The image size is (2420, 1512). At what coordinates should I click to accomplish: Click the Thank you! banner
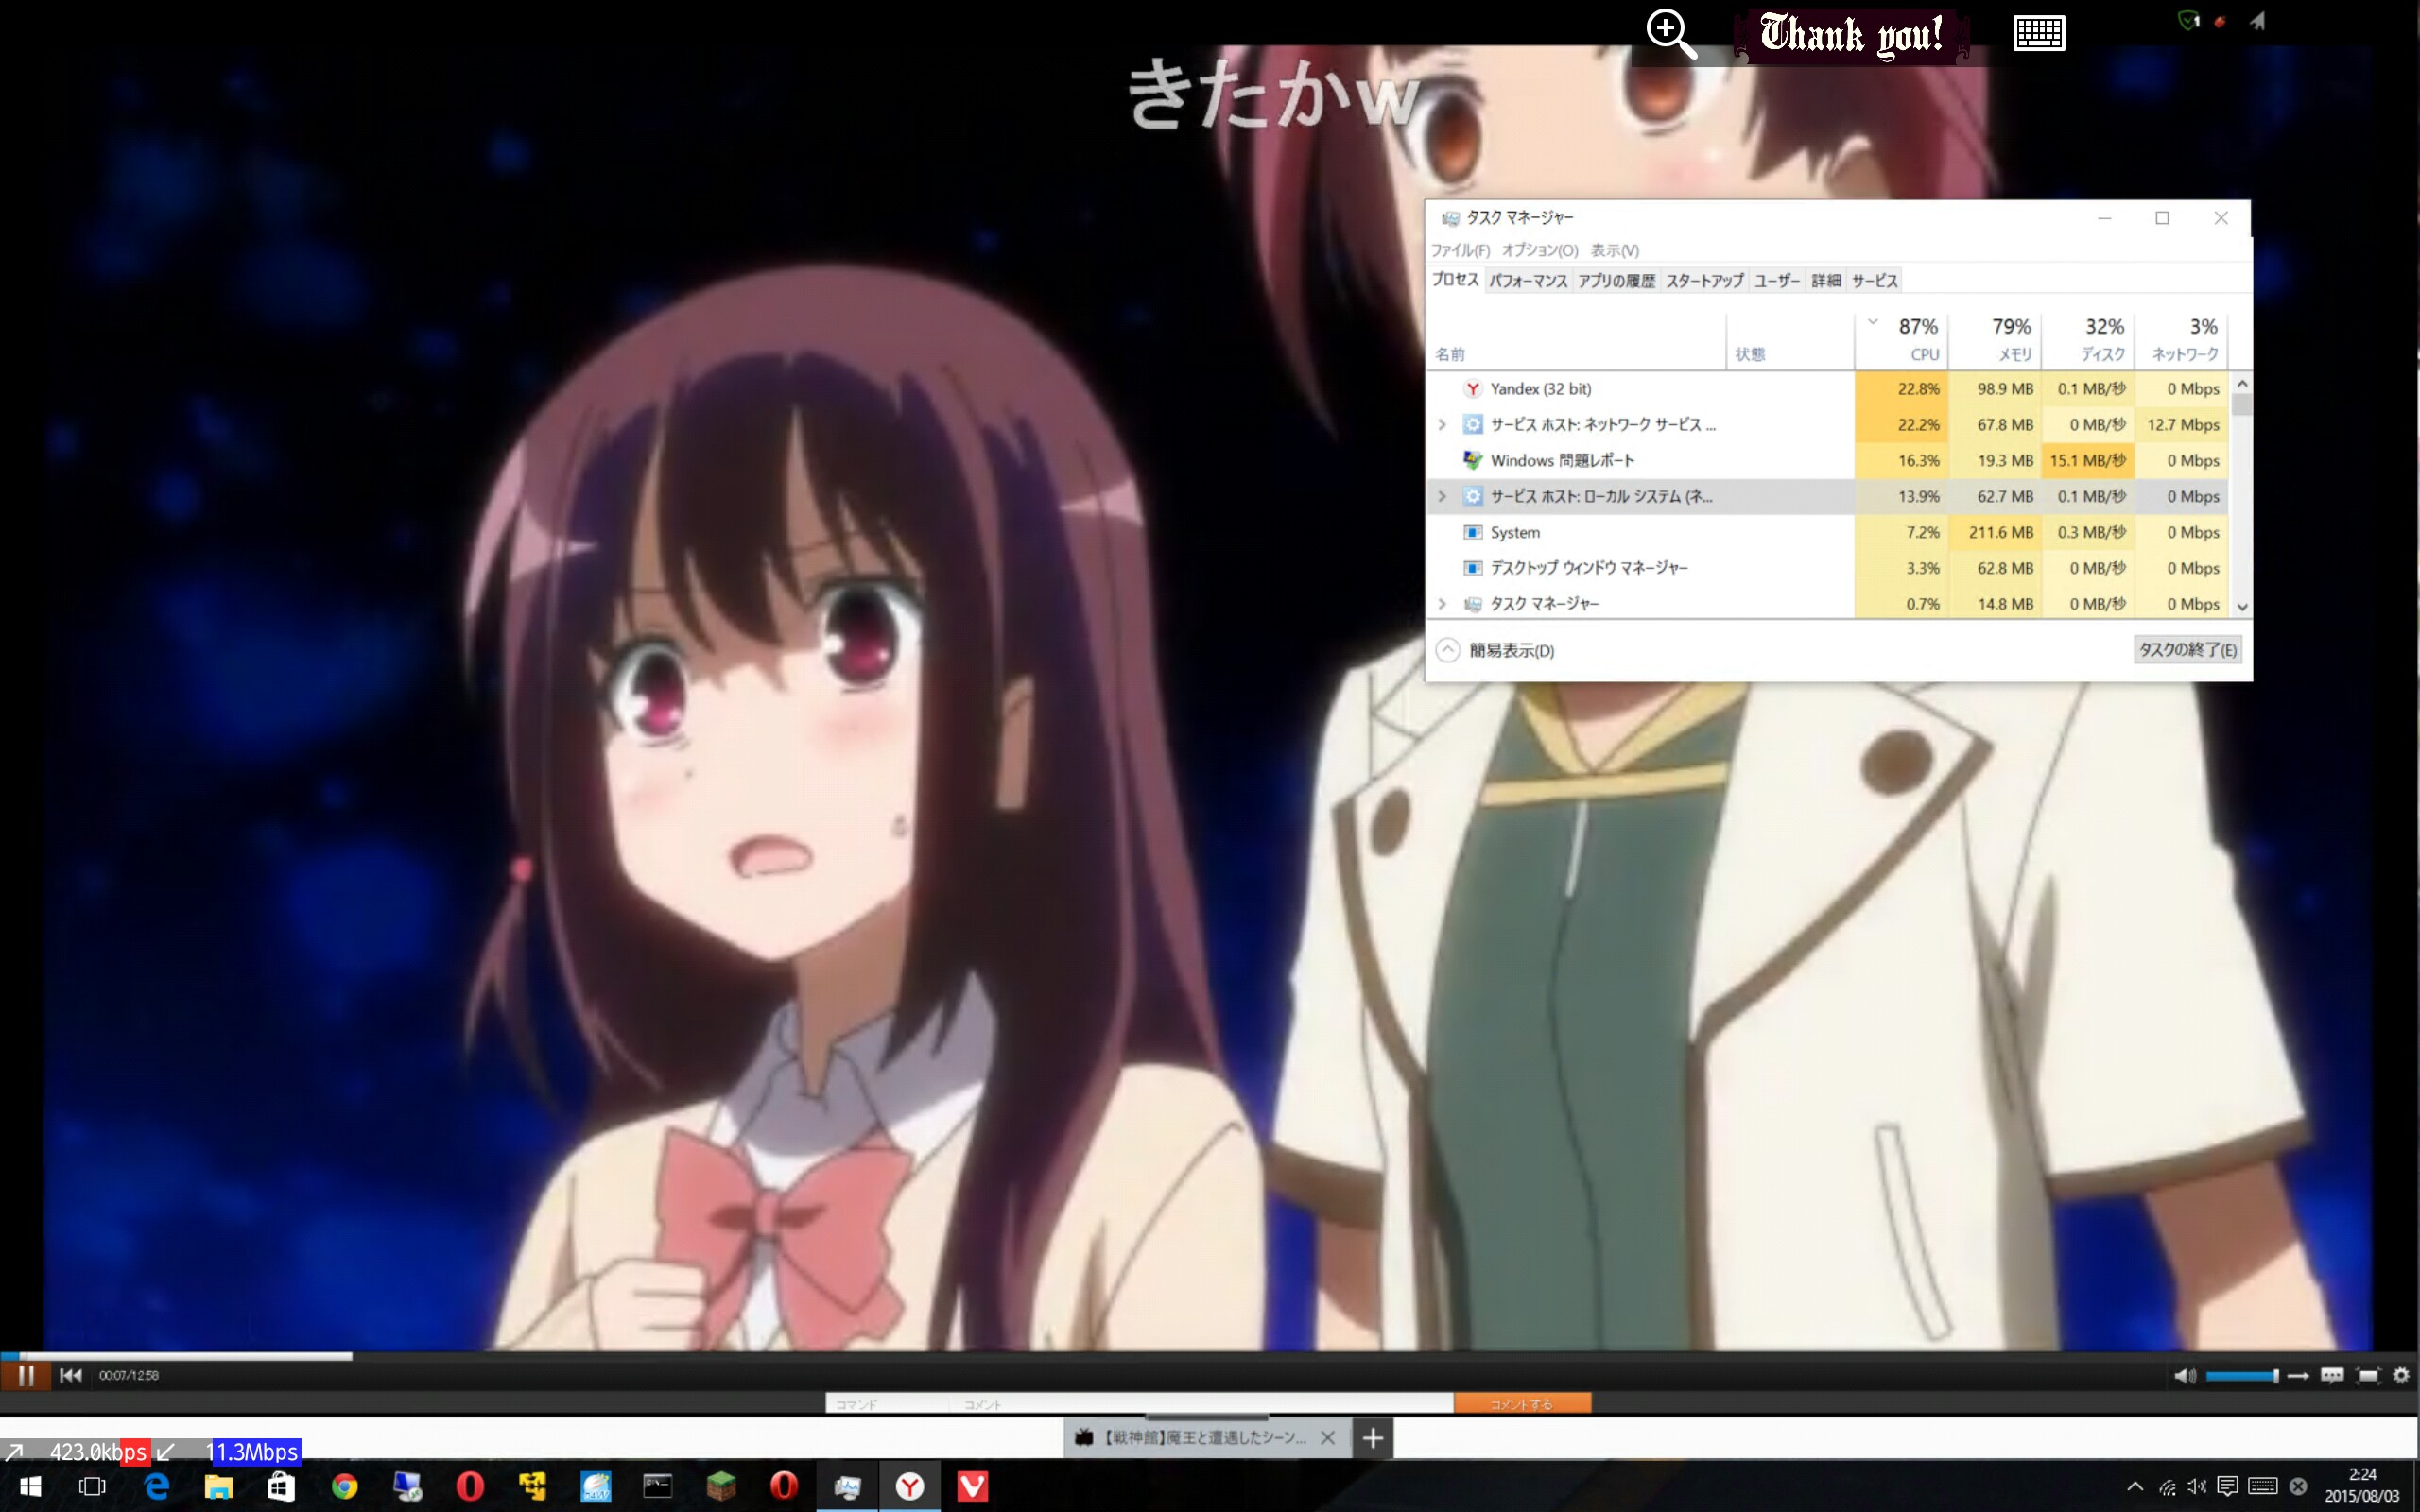[x=1851, y=36]
